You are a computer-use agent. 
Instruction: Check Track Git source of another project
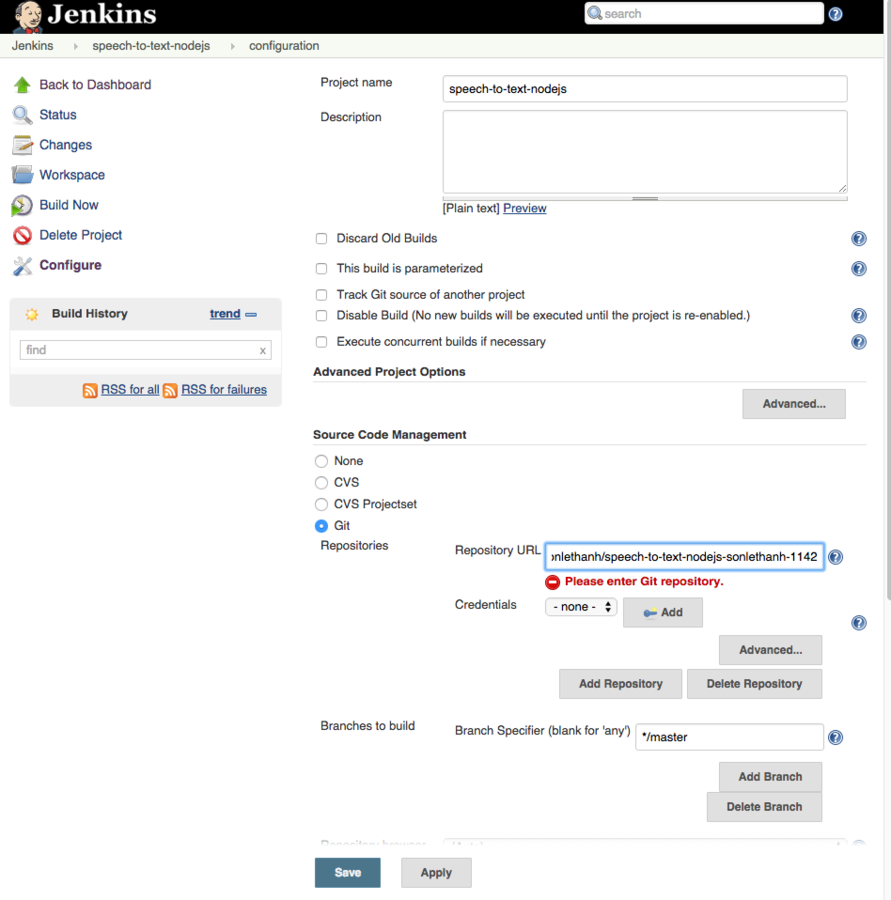pyautogui.click(x=321, y=295)
